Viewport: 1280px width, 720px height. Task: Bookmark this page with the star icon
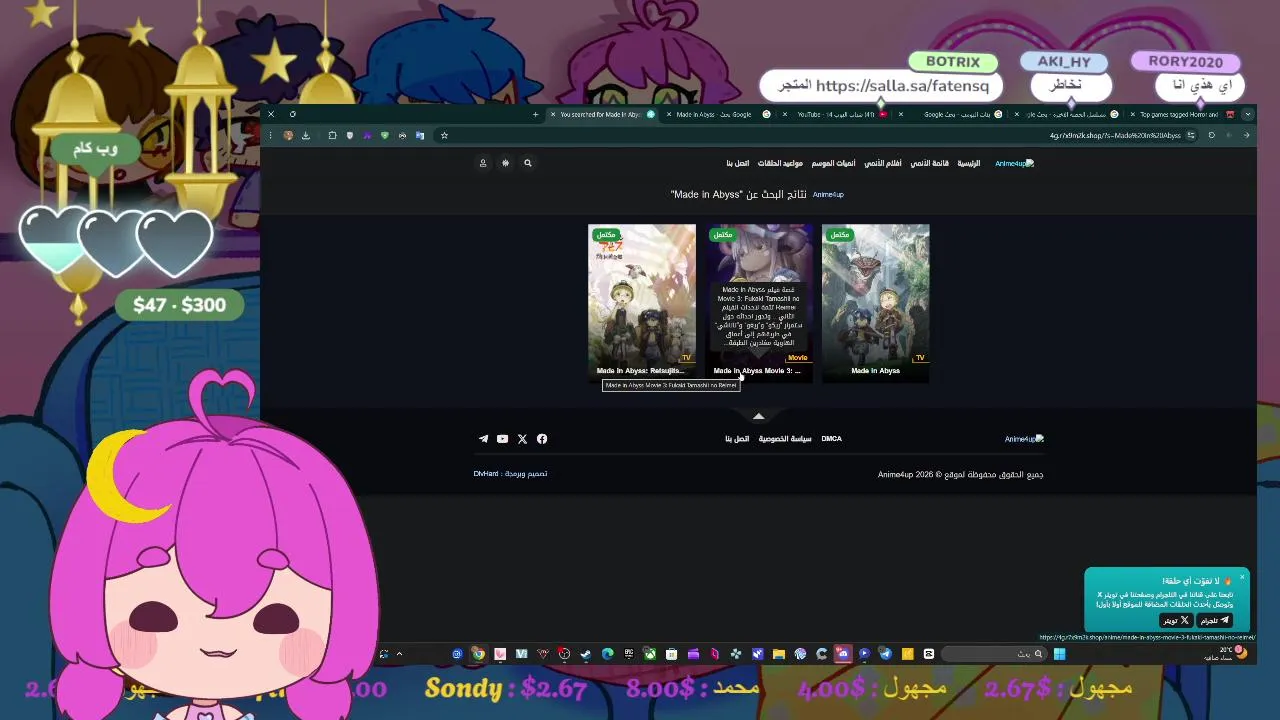[444, 135]
